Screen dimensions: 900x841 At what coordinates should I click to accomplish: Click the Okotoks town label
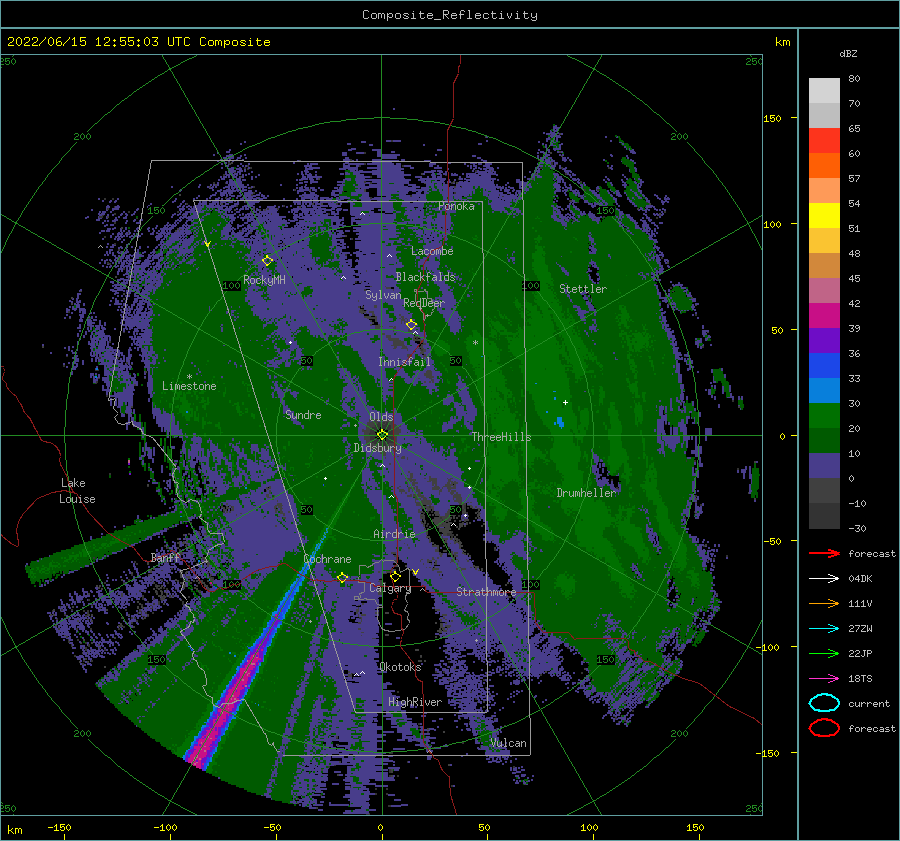[x=400, y=667]
